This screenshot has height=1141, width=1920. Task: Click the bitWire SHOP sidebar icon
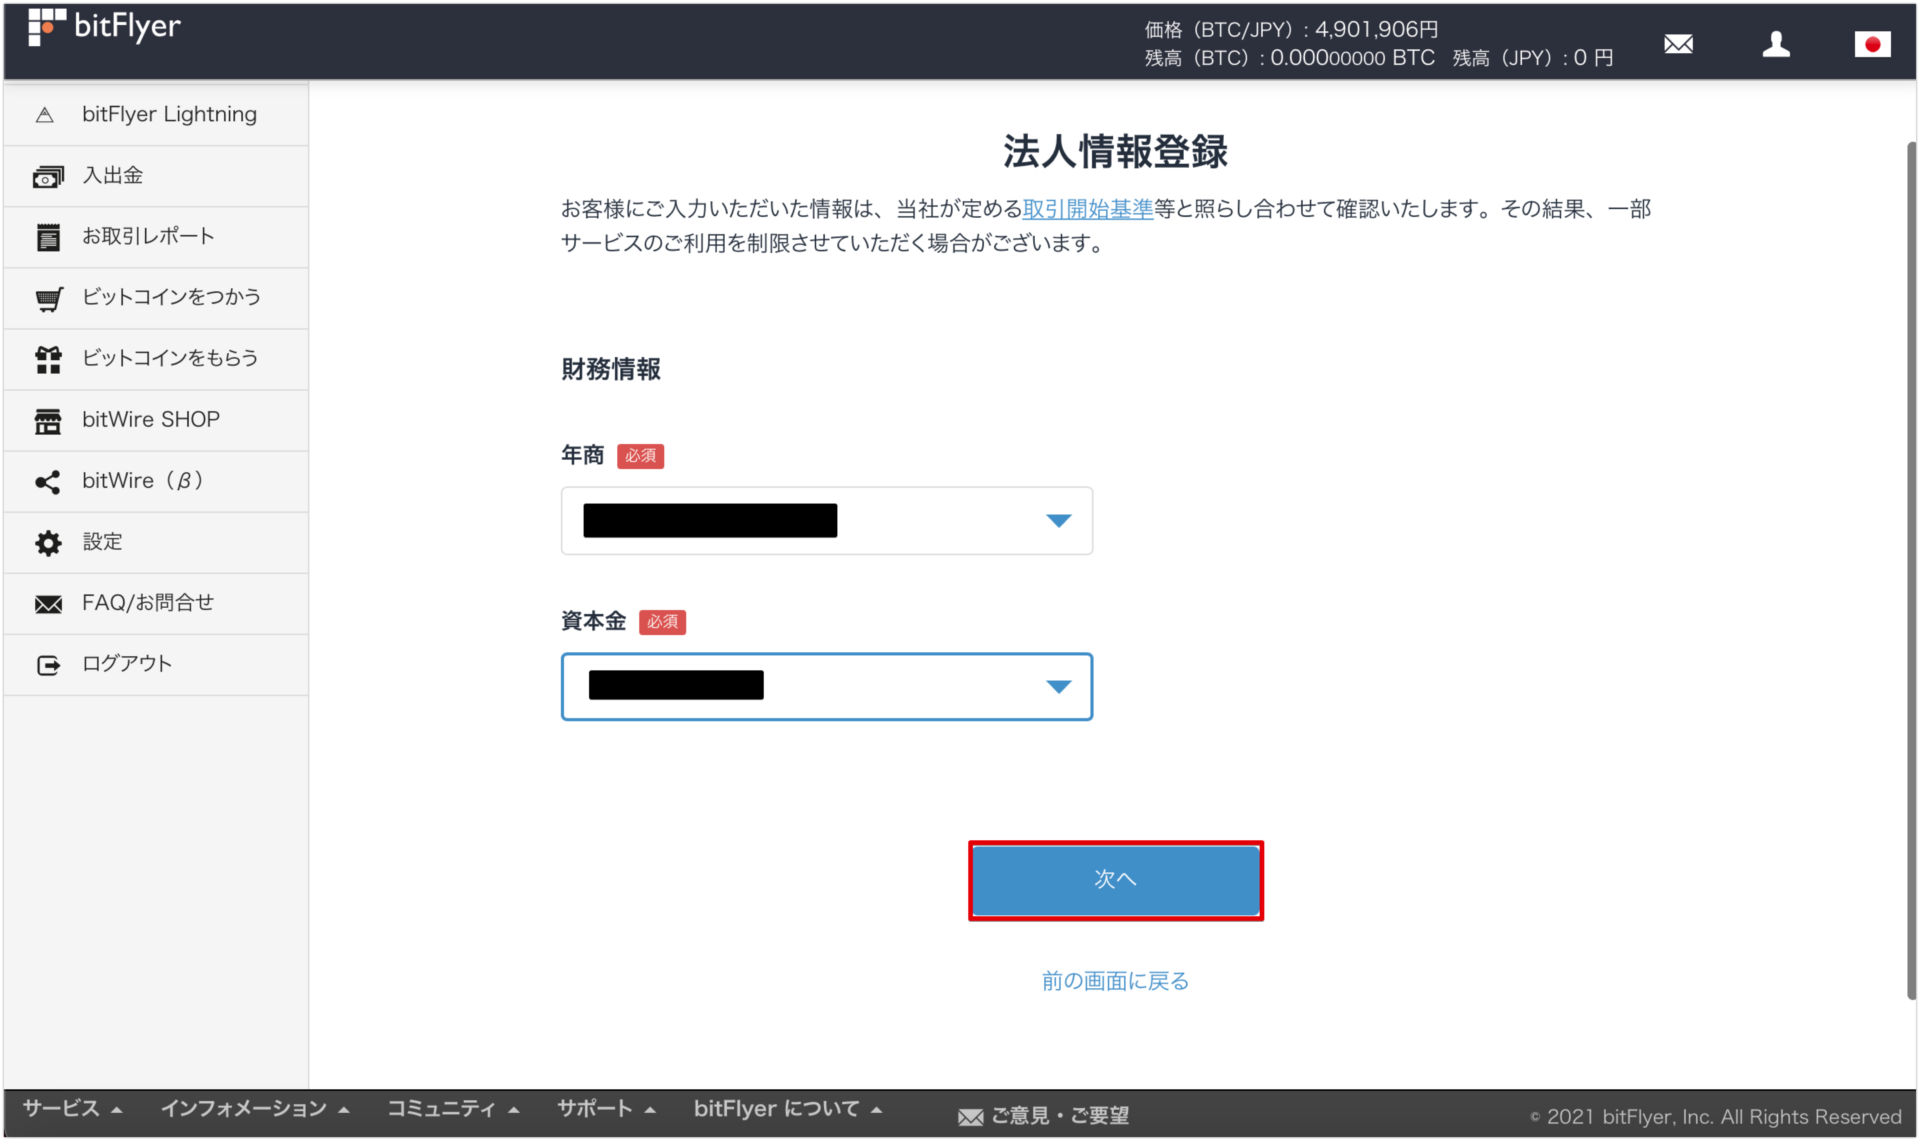[151, 420]
